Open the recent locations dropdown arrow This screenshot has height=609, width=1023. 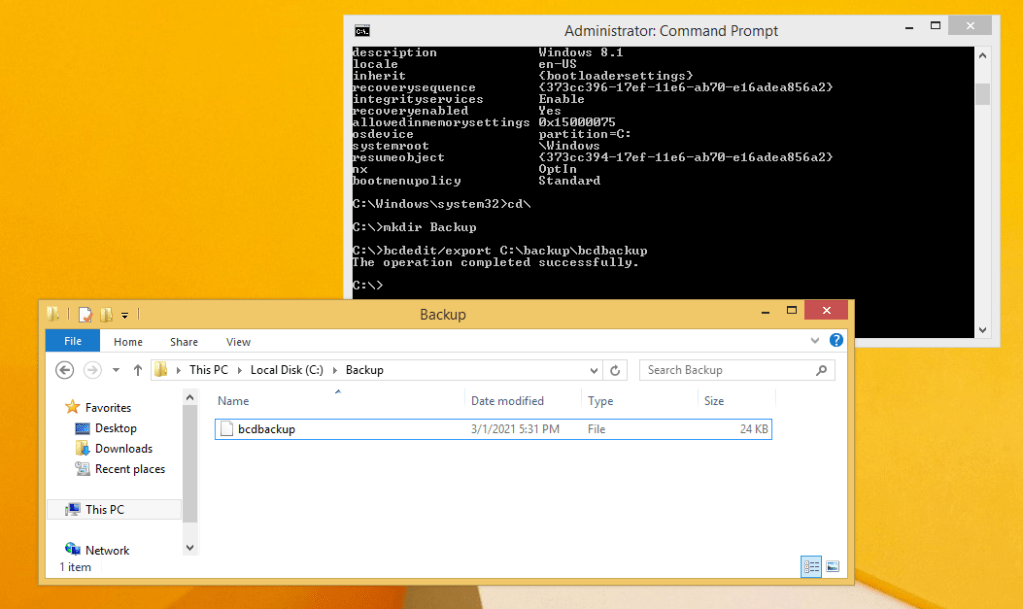click(x=115, y=370)
